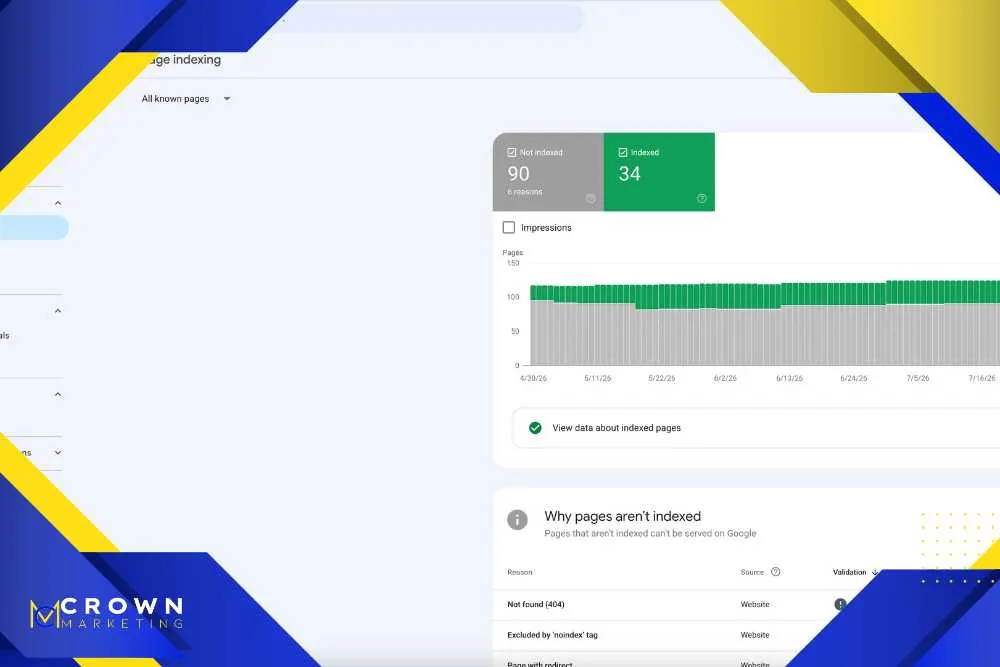This screenshot has height=667, width=1000.
Task: Open the All known pages dropdown
Action: [x=186, y=99]
